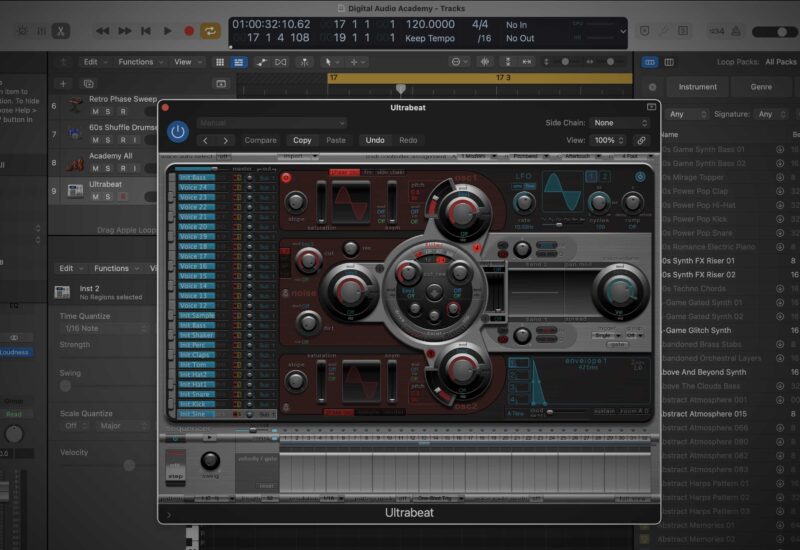Select the Genre tab in loop browser
Screen dimensions: 800x550
761,87
